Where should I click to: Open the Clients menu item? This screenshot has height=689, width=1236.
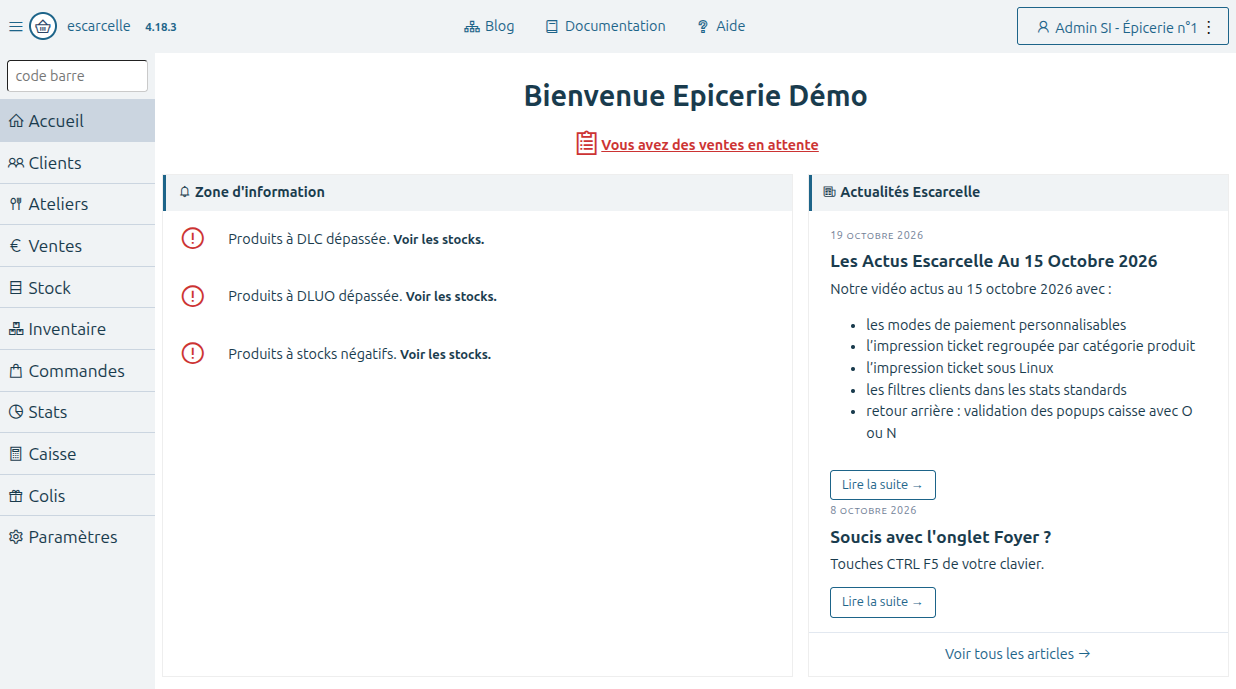77,163
